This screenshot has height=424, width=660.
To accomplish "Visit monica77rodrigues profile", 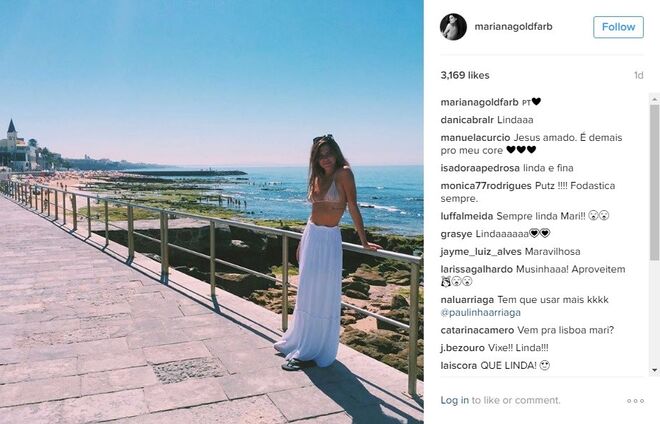I will 486,186.
